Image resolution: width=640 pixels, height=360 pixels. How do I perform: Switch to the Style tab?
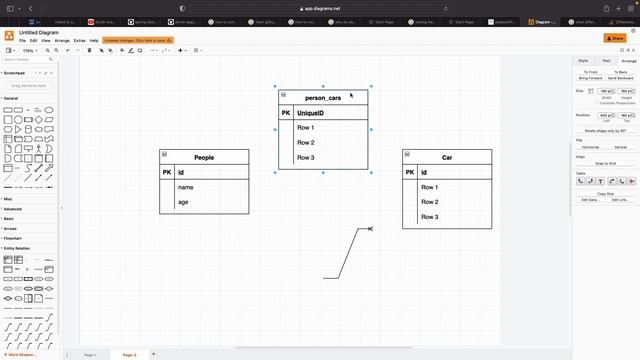pos(583,61)
